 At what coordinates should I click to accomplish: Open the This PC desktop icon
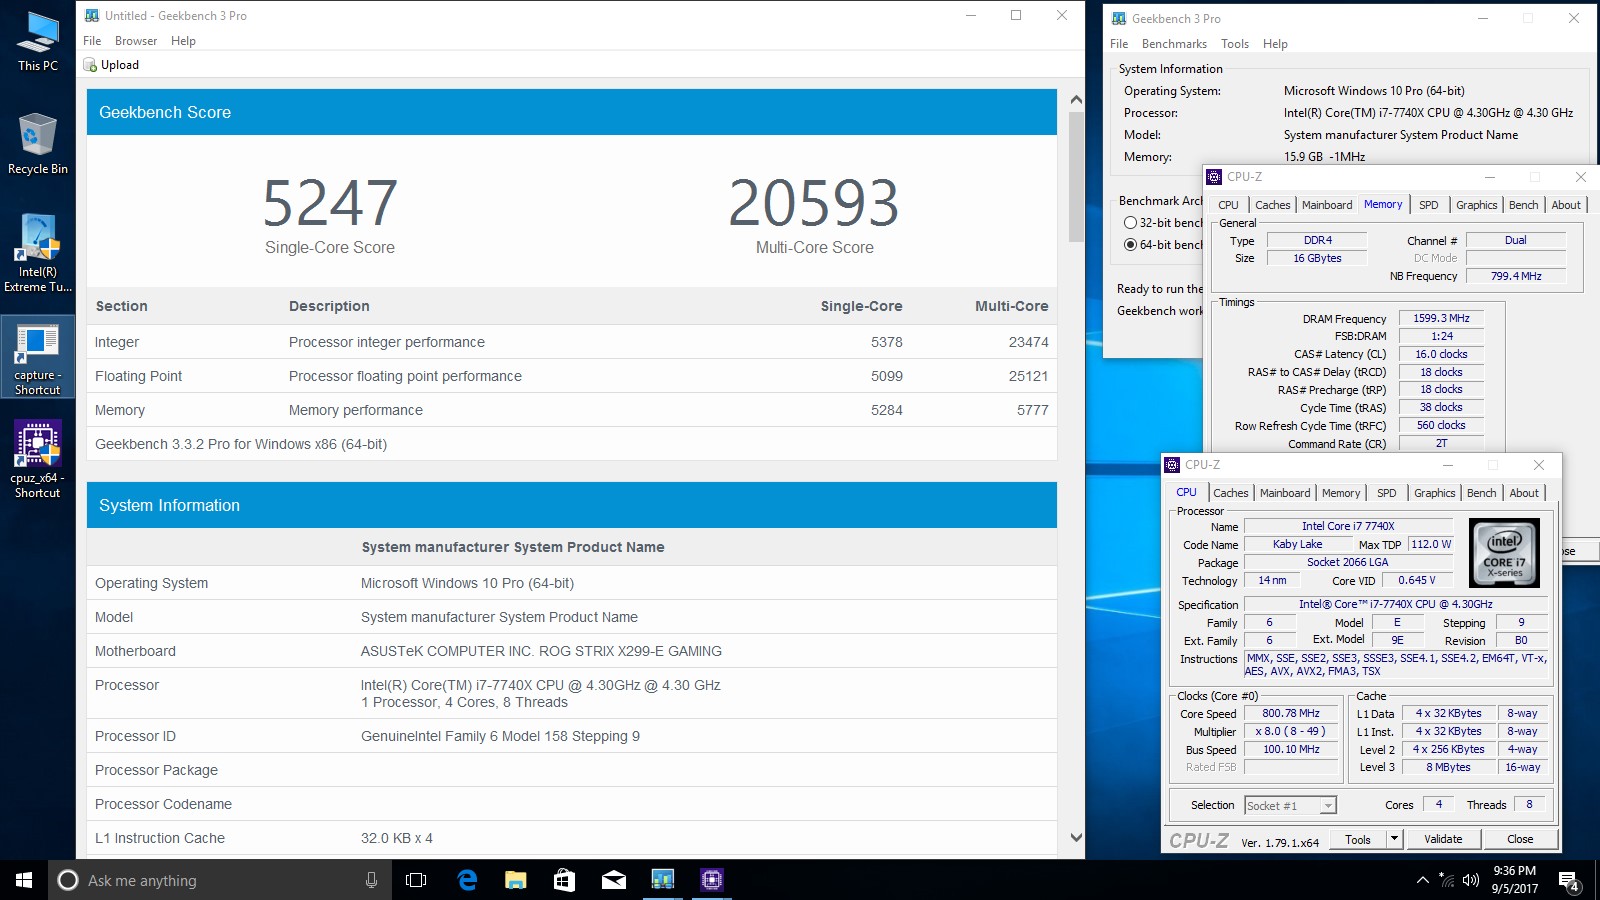pos(38,41)
